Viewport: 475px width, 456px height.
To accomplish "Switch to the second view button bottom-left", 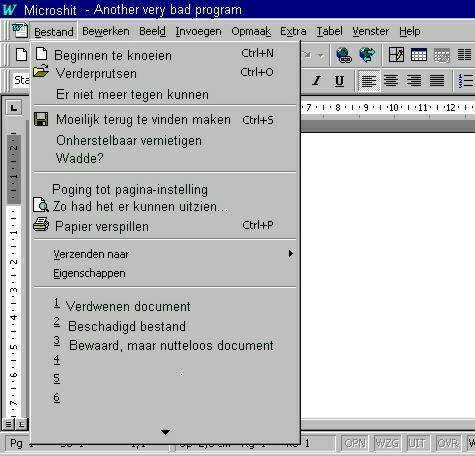I will tap(21, 424).
